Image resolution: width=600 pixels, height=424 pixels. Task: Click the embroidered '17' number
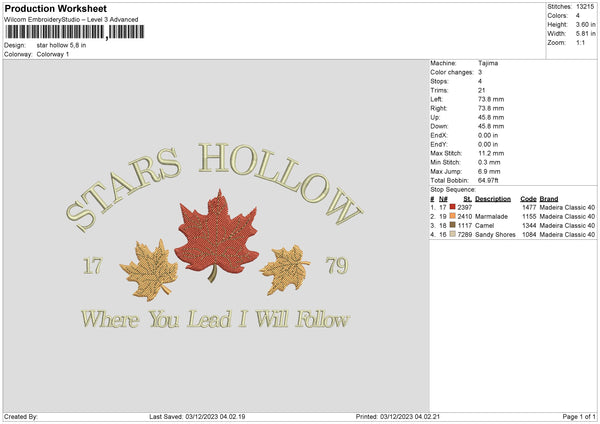pos(93,266)
